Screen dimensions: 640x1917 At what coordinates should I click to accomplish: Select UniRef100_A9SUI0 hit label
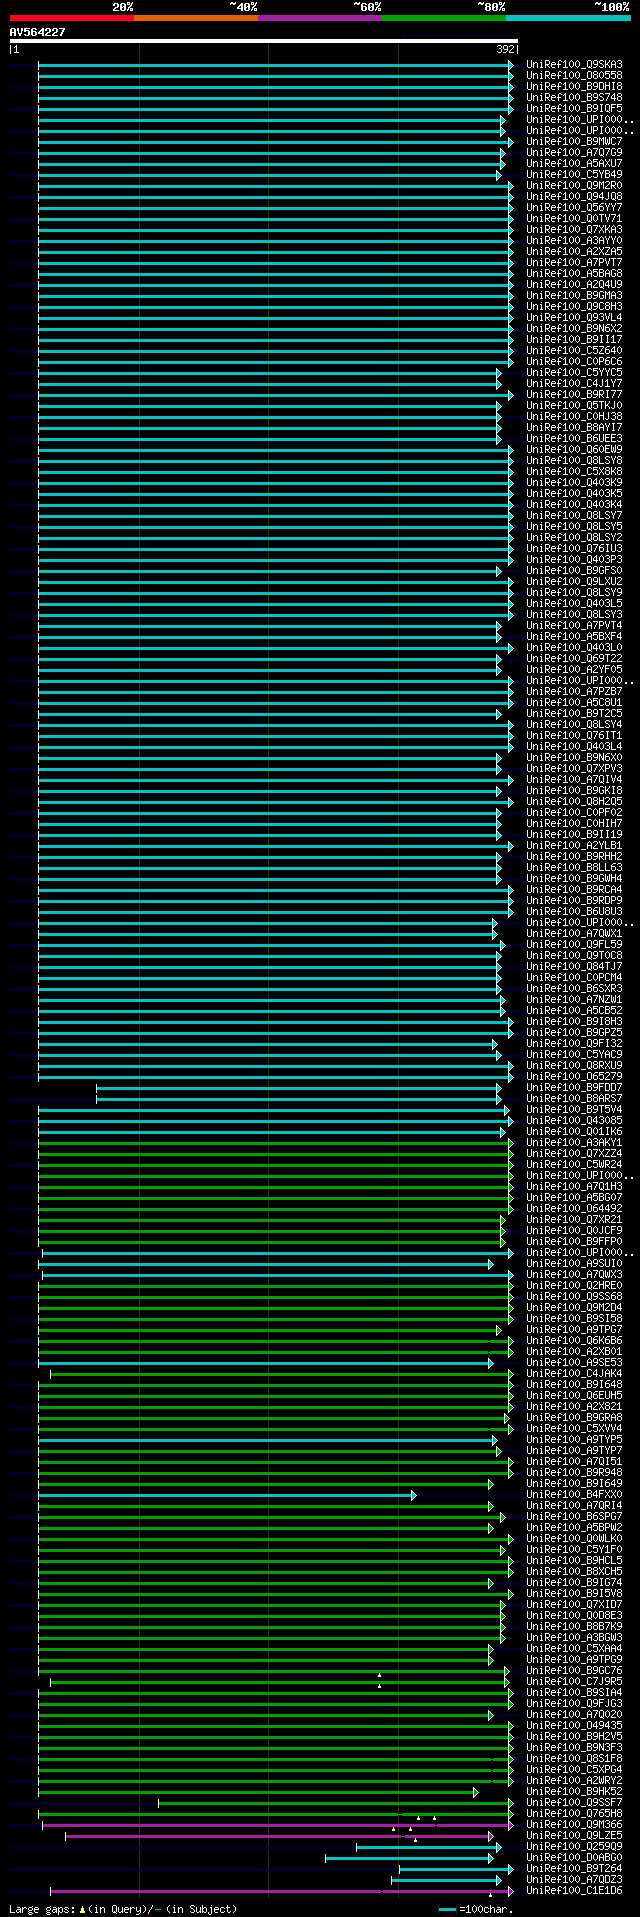574,1263
